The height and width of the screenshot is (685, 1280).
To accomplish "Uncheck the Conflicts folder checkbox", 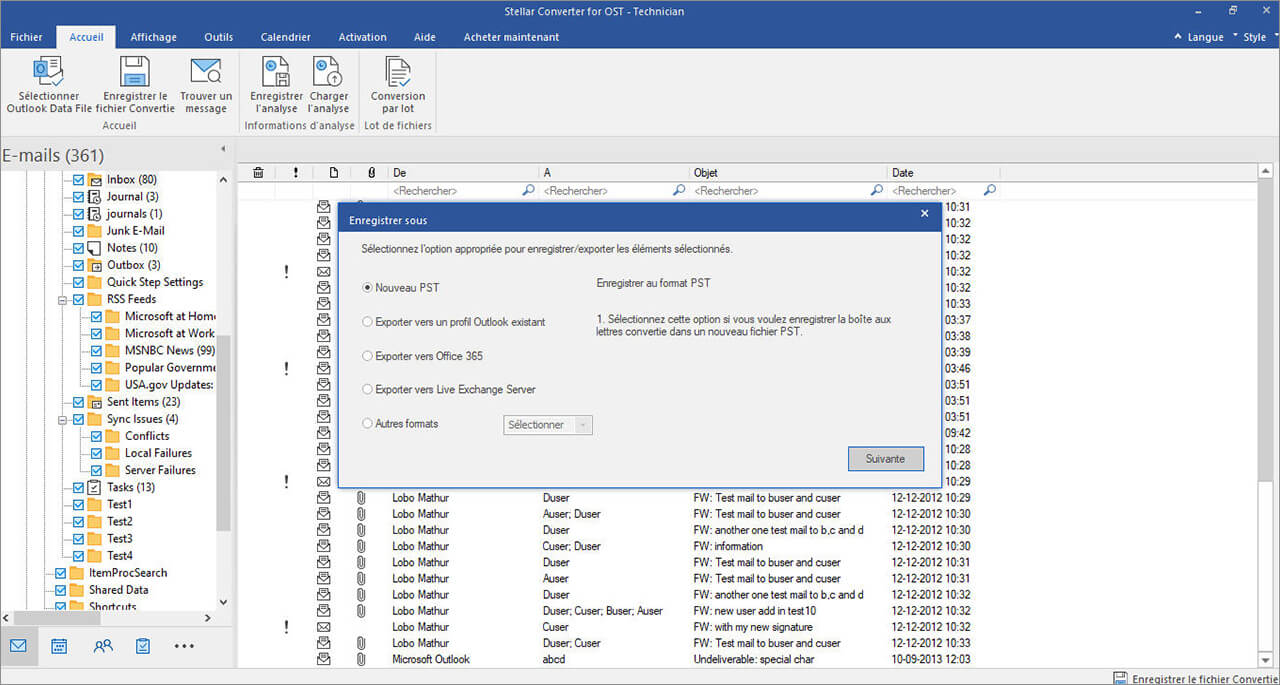I will pyautogui.click(x=97, y=436).
